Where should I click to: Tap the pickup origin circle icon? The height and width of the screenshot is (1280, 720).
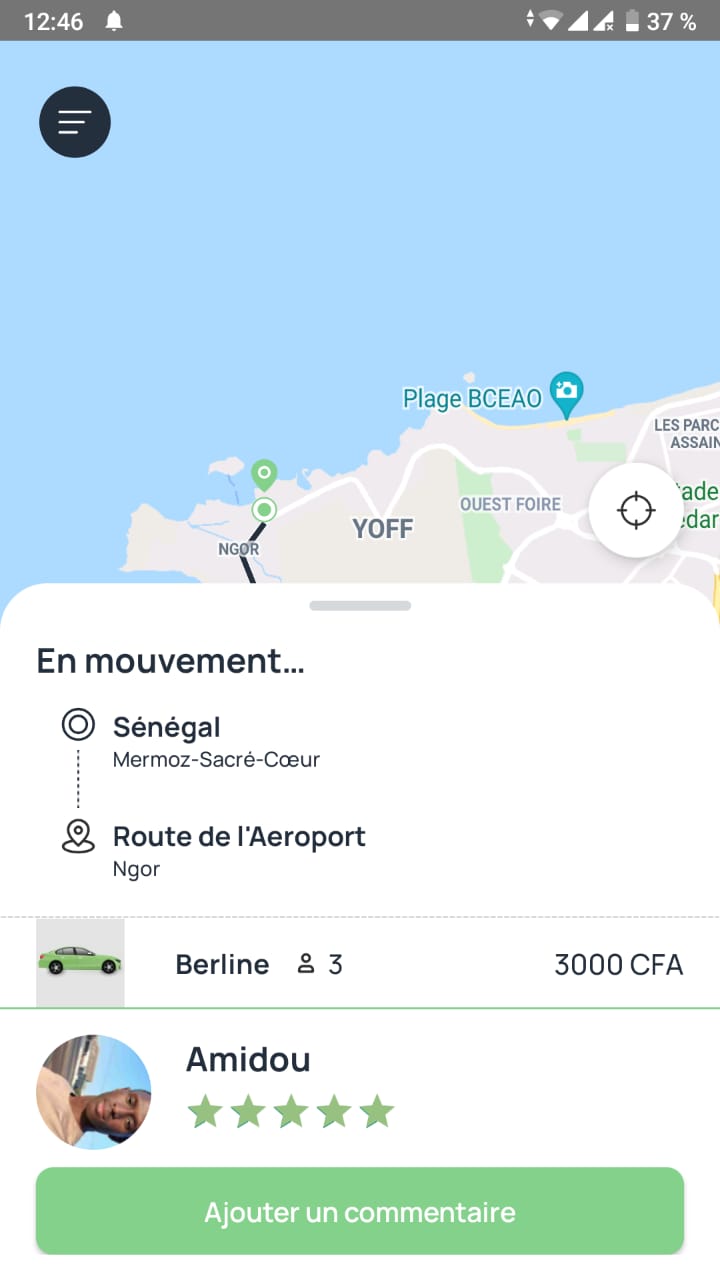78,724
